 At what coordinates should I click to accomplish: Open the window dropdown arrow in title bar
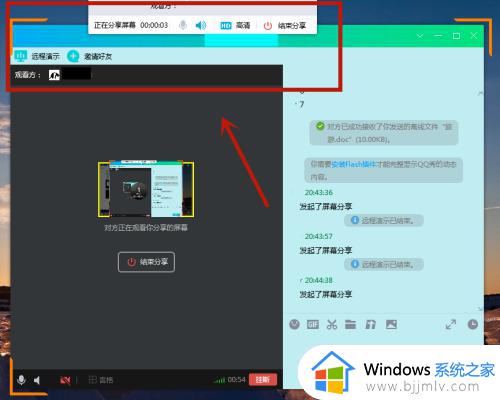tap(420, 35)
